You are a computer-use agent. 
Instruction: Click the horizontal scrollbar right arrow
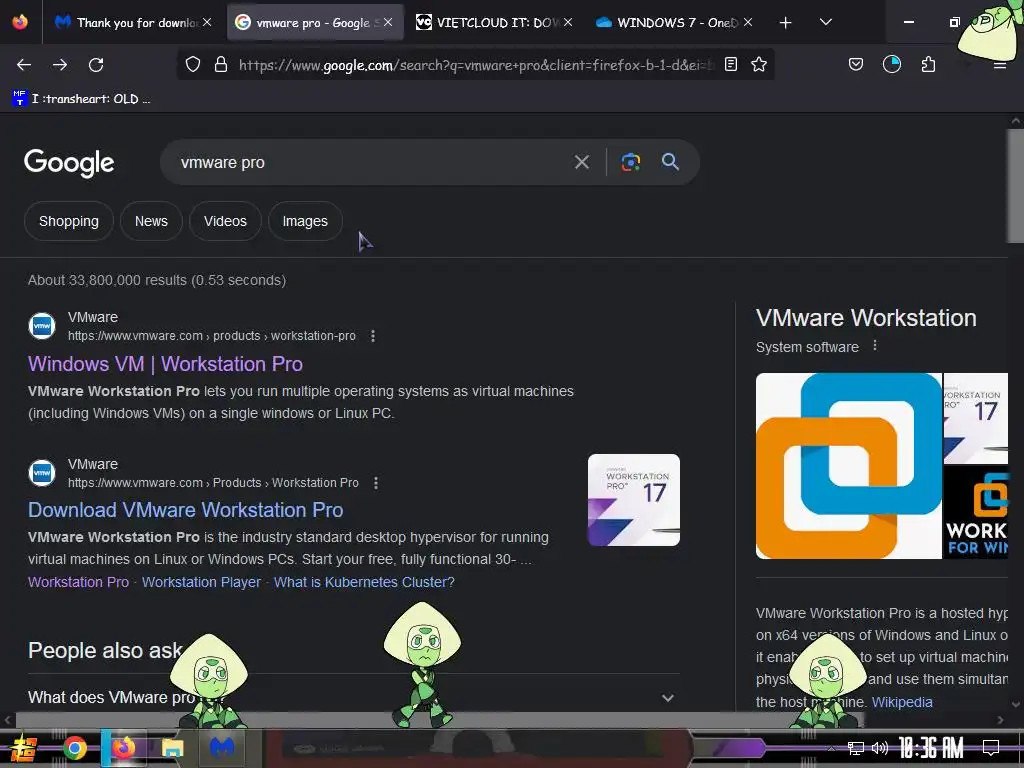pyautogui.click(x=1000, y=720)
